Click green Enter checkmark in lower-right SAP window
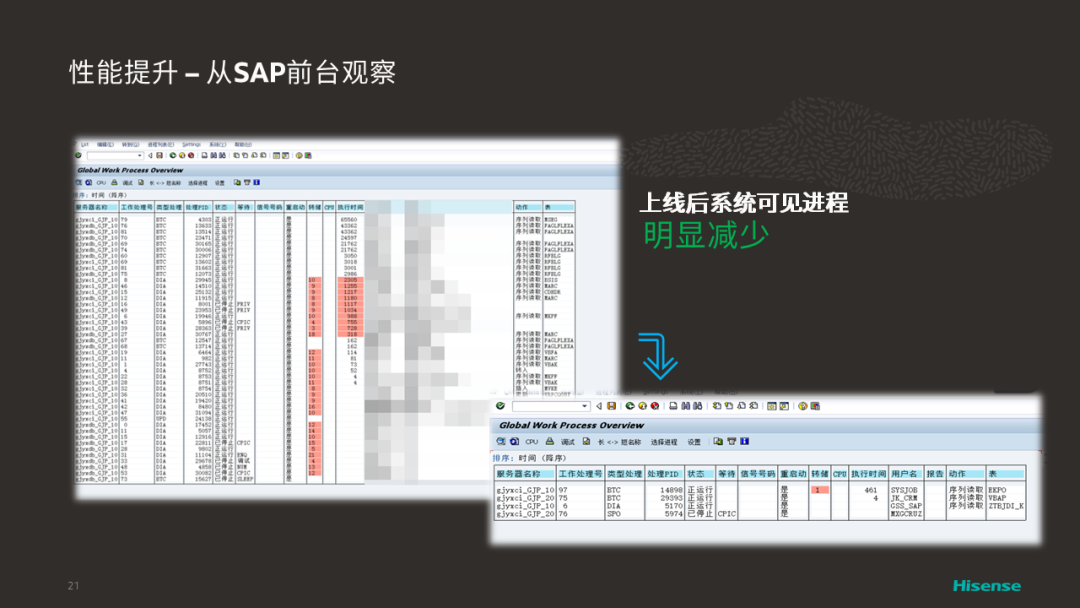 pos(500,406)
